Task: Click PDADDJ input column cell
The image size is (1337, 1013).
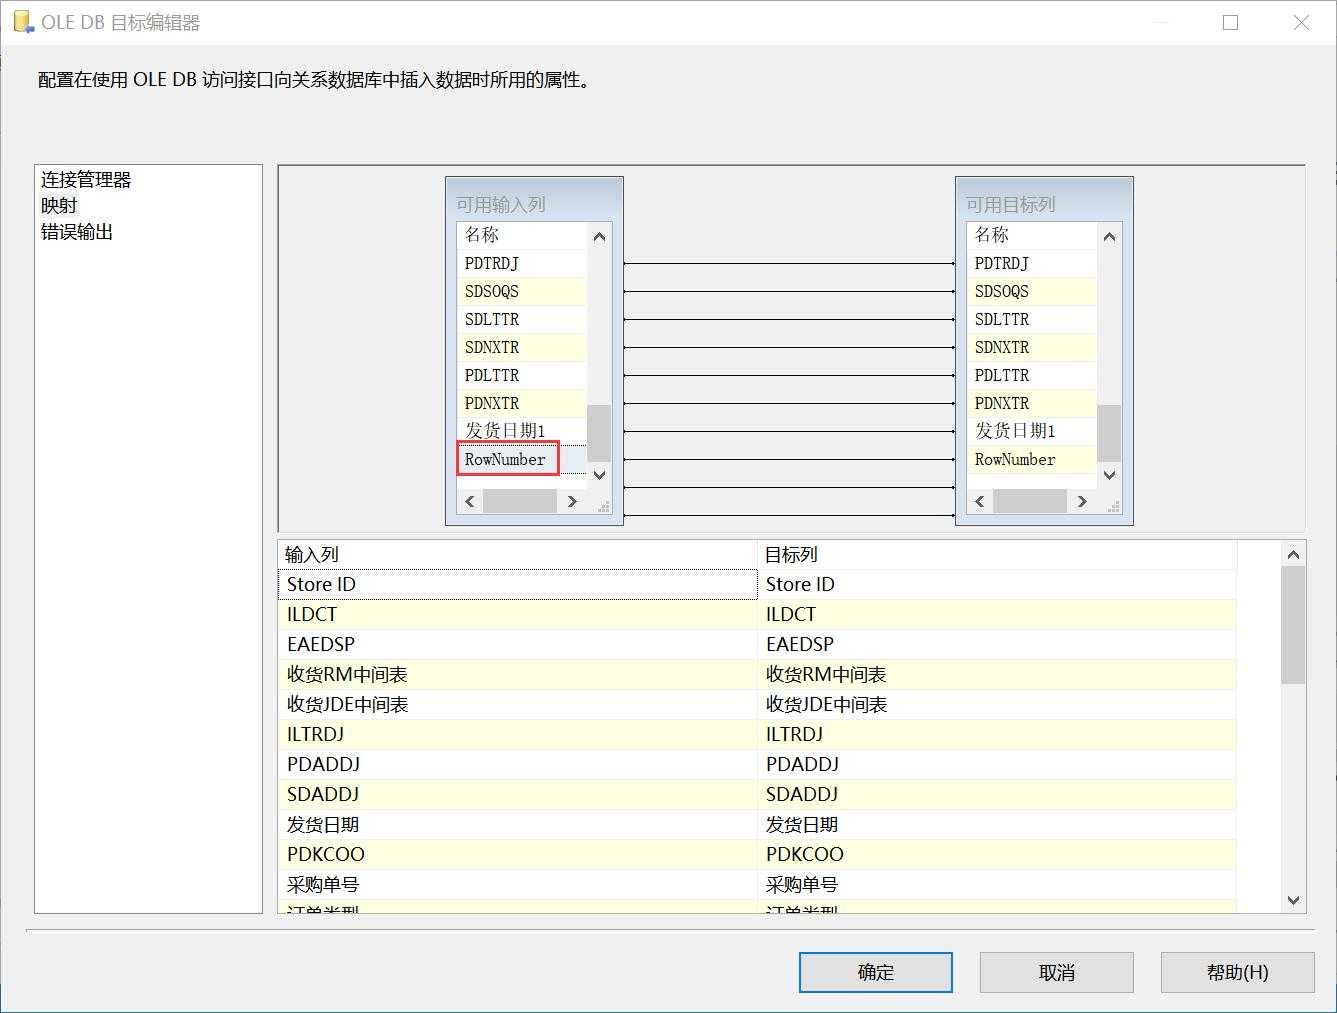Action: [x=517, y=764]
